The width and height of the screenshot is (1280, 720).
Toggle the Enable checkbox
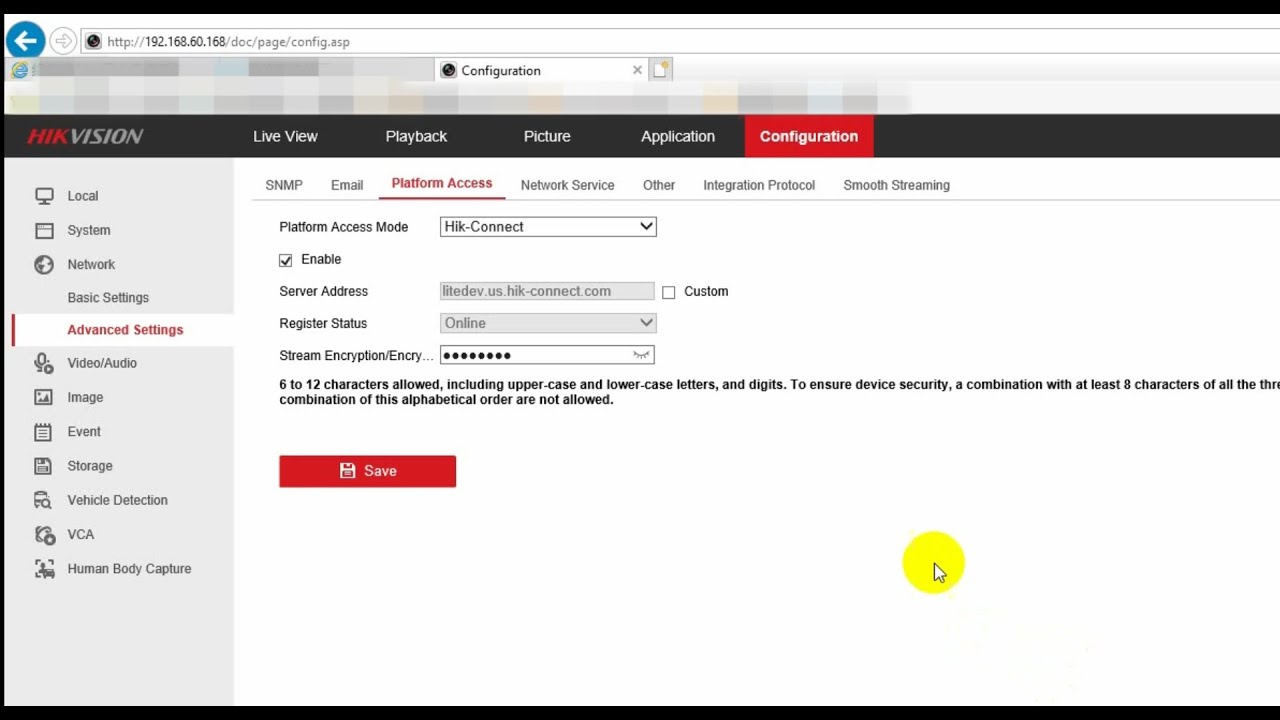286,260
